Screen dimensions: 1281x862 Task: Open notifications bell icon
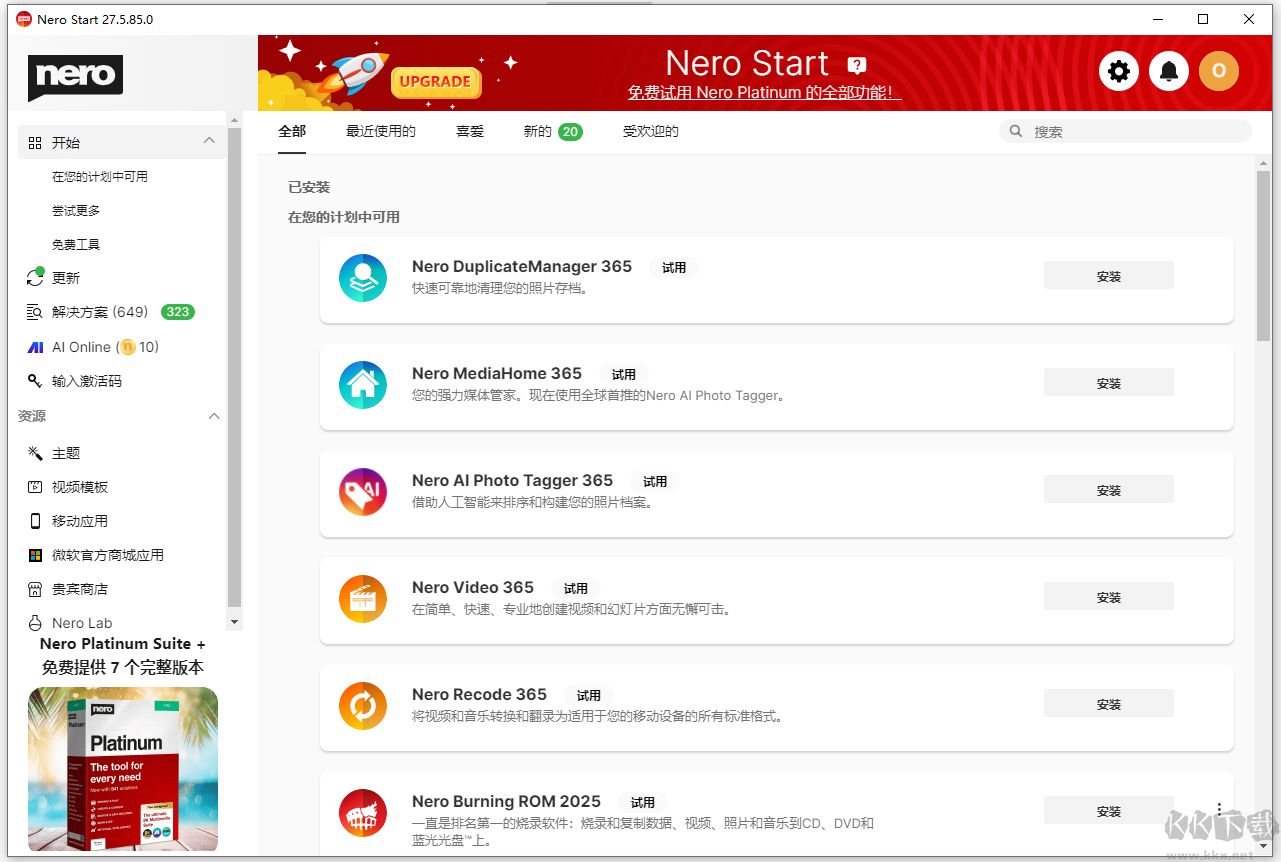[1169, 71]
